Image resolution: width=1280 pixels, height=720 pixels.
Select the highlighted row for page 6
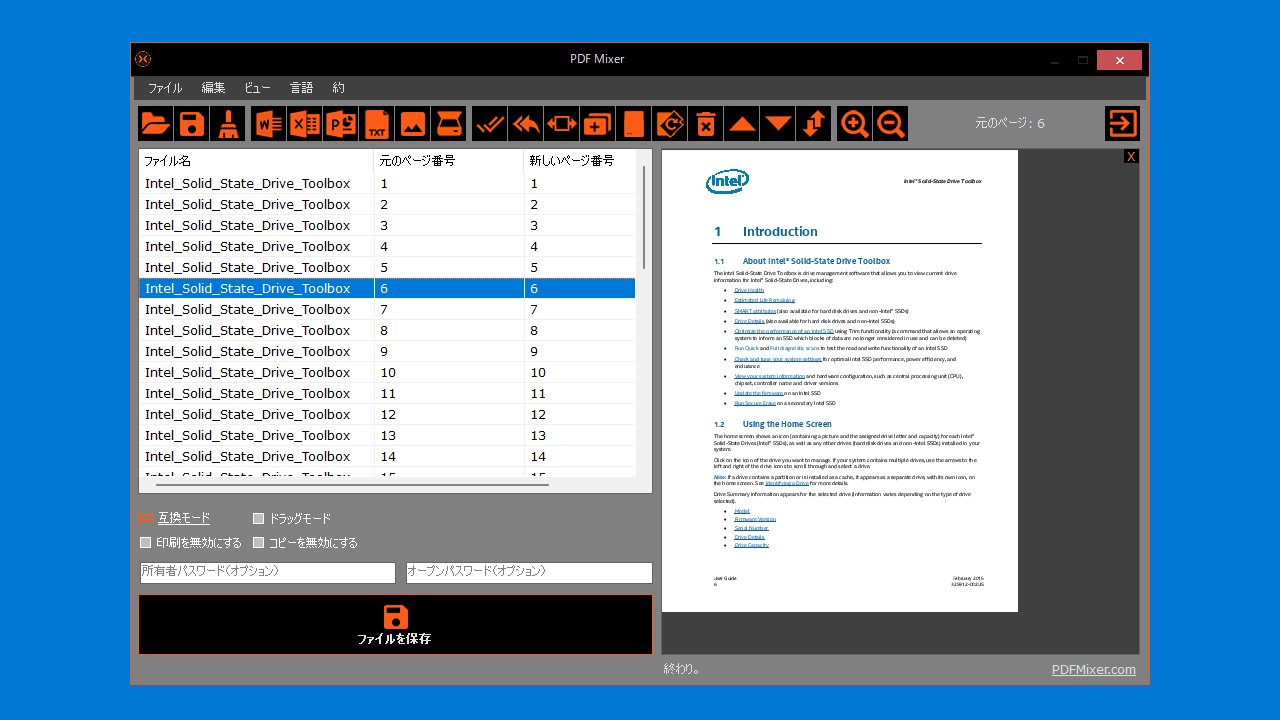click(387, 288)
